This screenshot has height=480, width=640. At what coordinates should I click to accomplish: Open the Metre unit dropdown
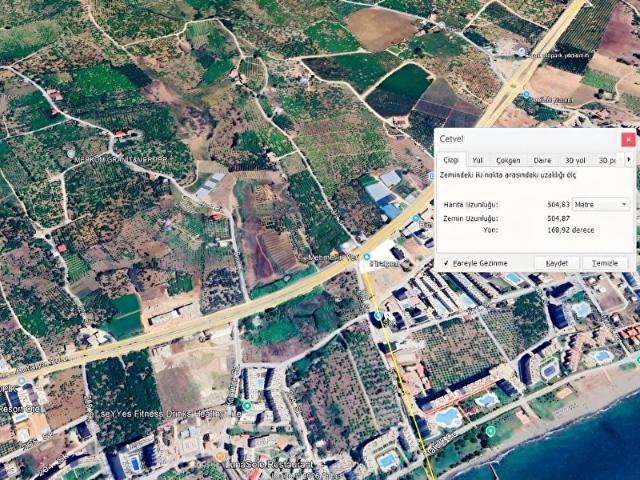[x=601, y=204]
